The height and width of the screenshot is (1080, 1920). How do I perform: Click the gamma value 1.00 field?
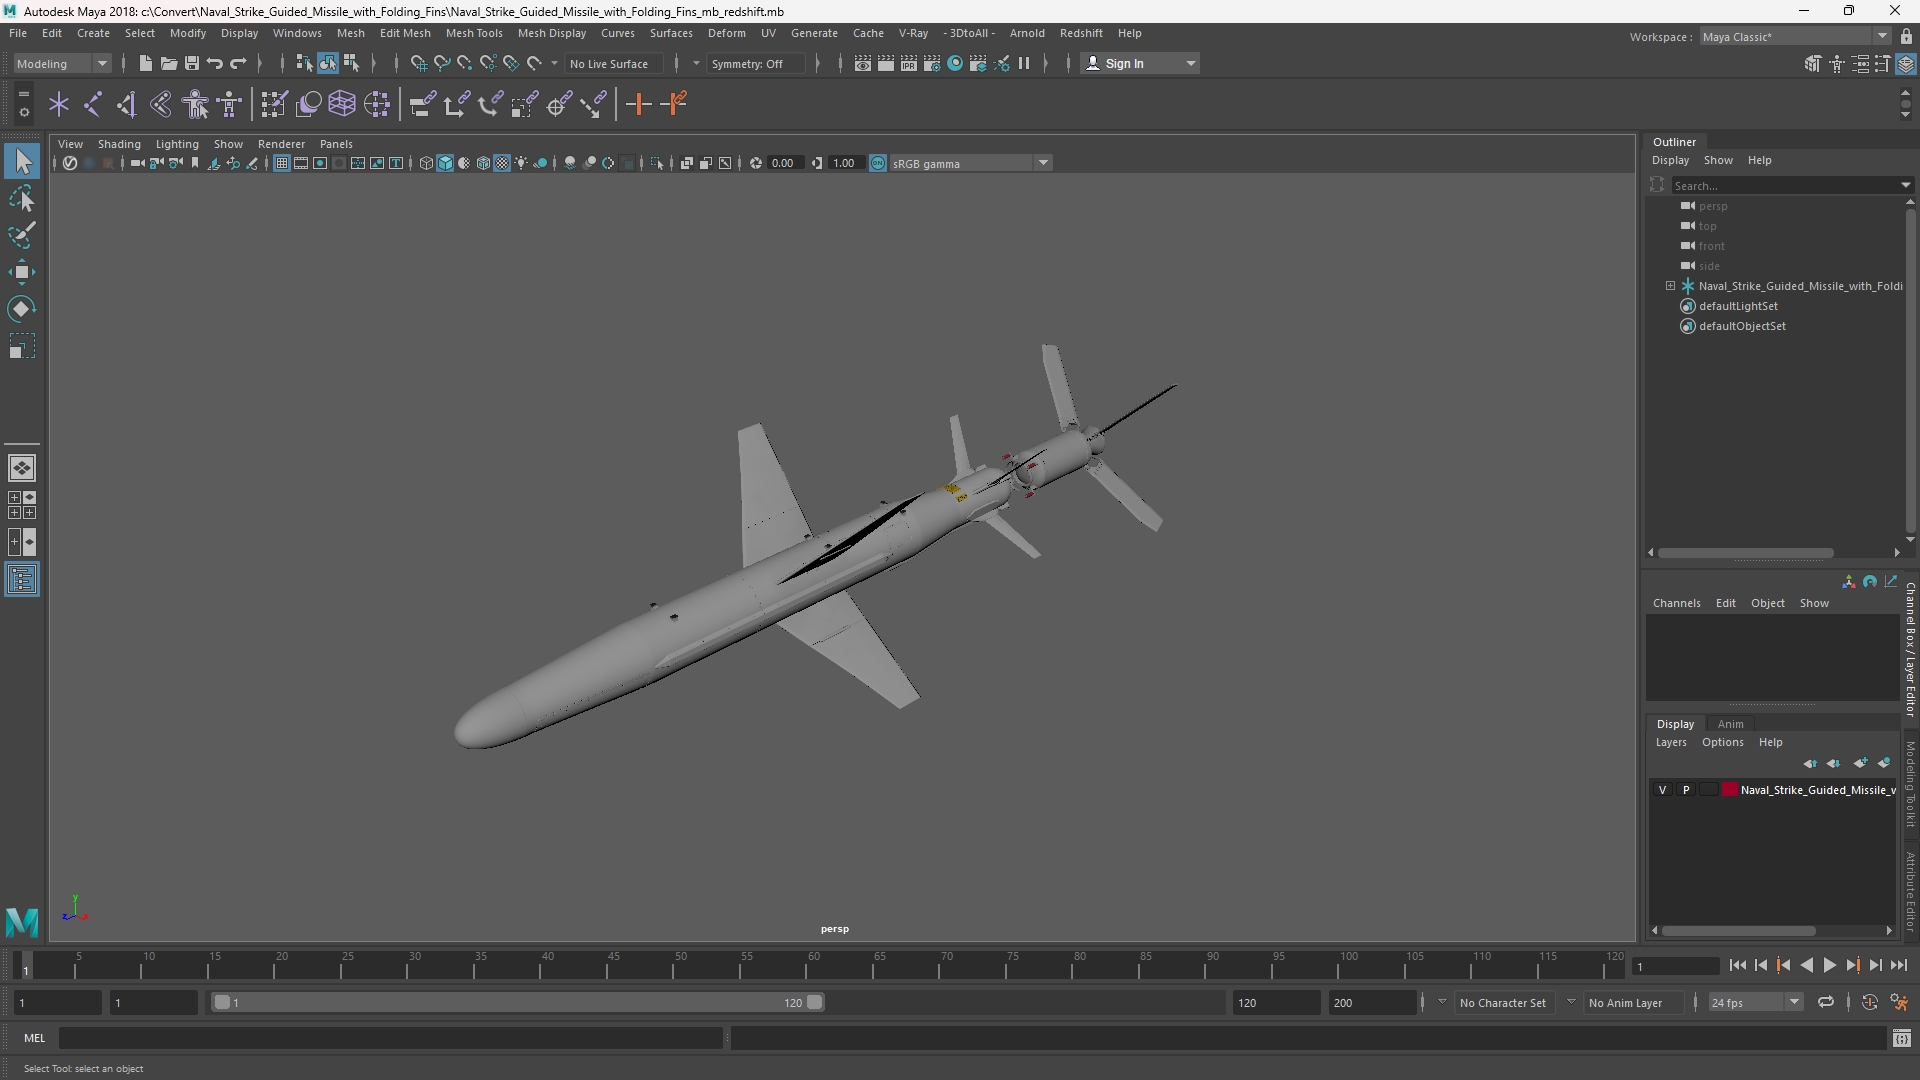(x=845, y=163)
